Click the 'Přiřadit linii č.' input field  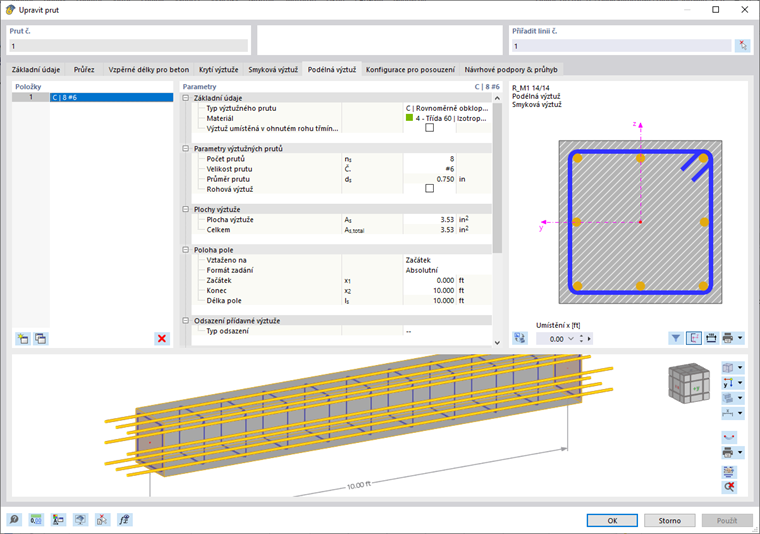[x=622, y=46]
